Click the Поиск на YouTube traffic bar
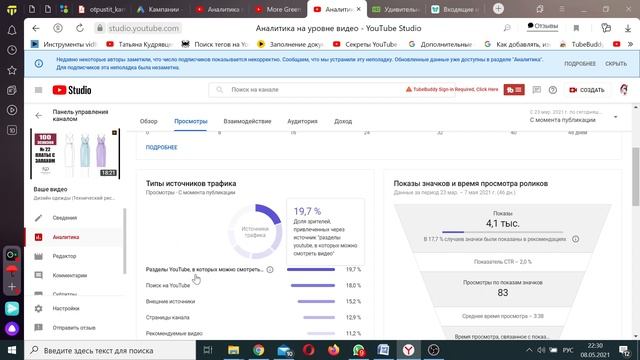The height and width of the screenshot is (360, 640). point(313,285)
